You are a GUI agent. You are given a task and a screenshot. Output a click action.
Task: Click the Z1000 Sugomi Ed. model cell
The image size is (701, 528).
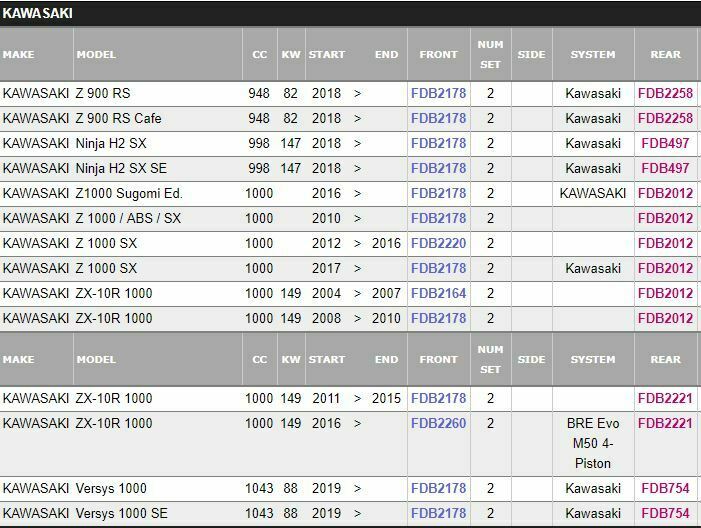pos(130,194)
